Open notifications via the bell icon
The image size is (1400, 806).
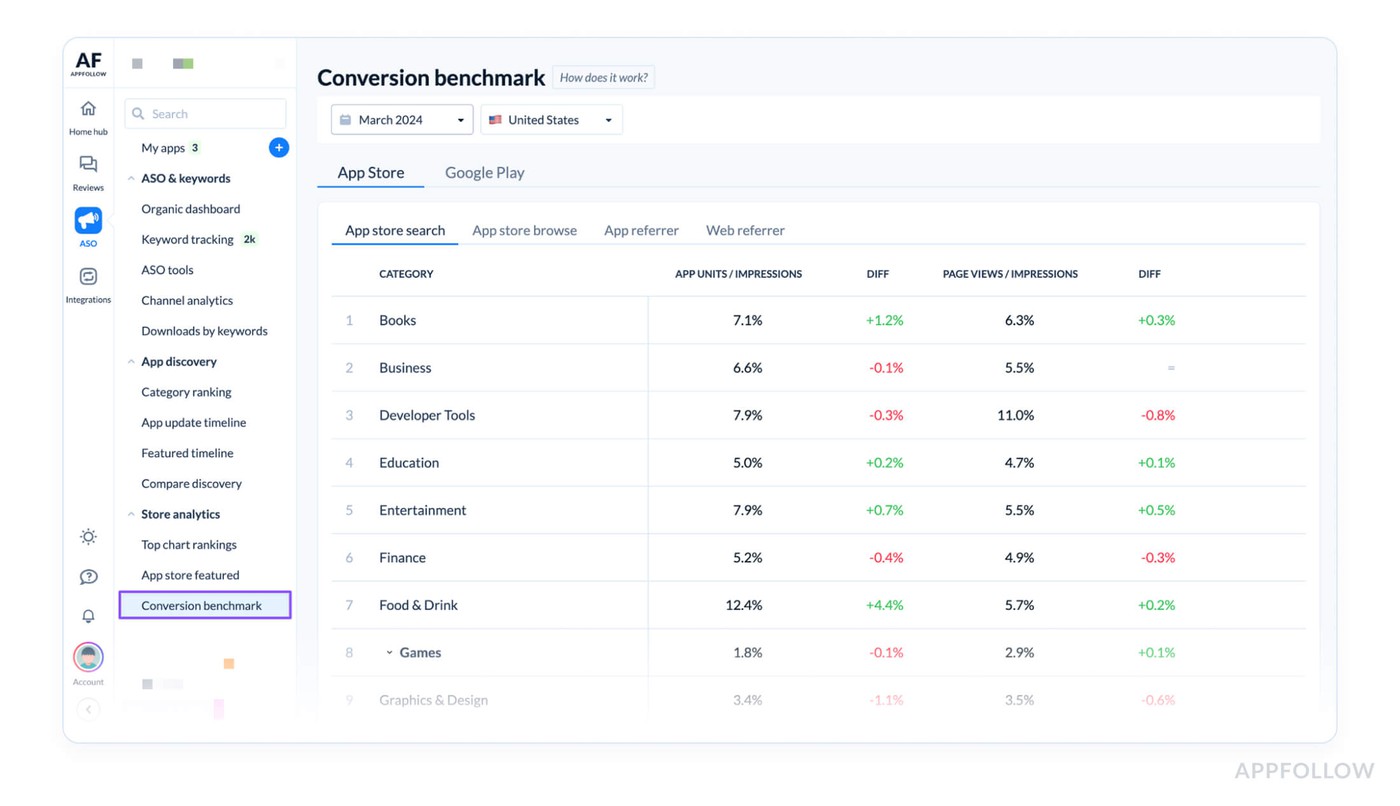(x=88, y=616)
